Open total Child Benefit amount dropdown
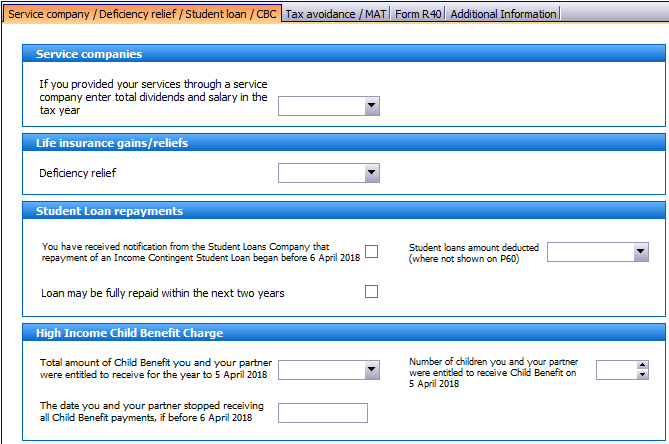Image resolution: width=669 pixels, height=444 pixels. pyautogui.click(x=372, y=370)
